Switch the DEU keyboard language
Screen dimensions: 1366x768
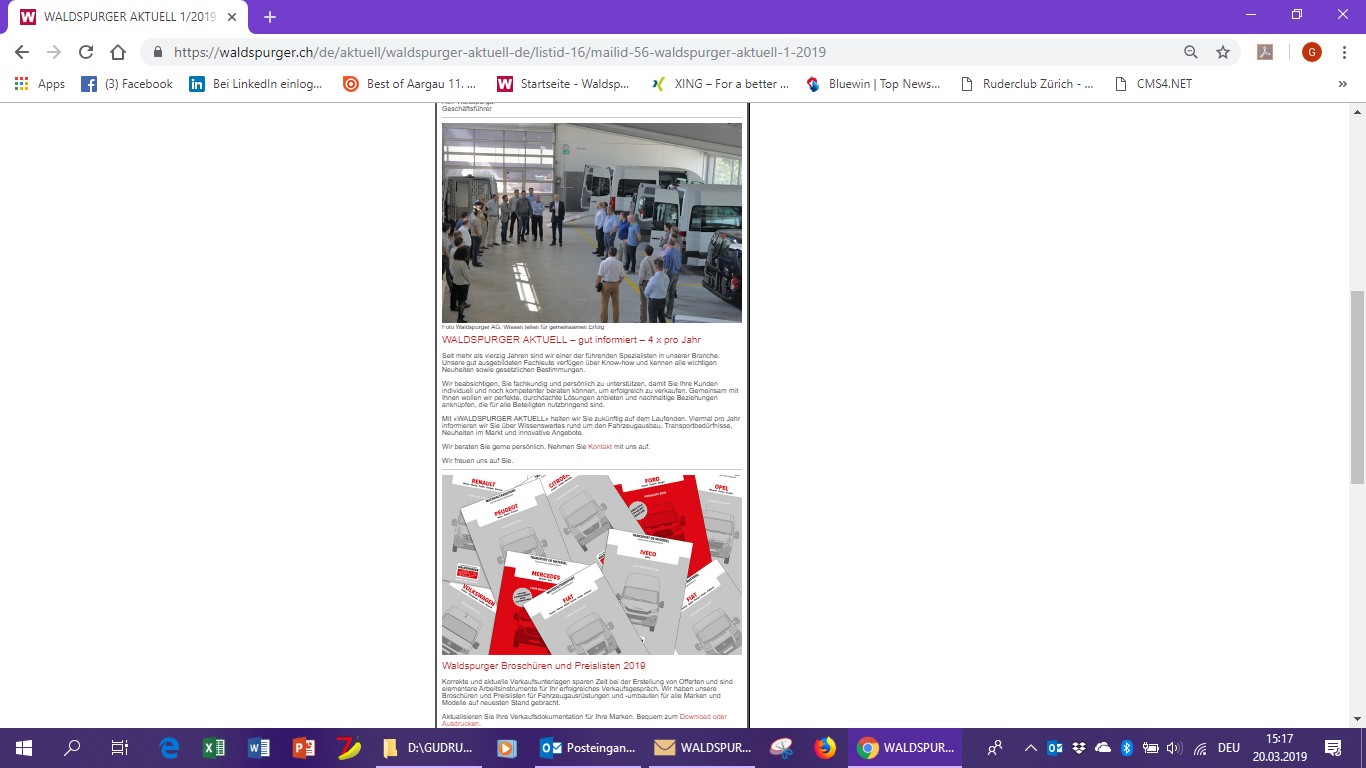tap(1229, 748)
